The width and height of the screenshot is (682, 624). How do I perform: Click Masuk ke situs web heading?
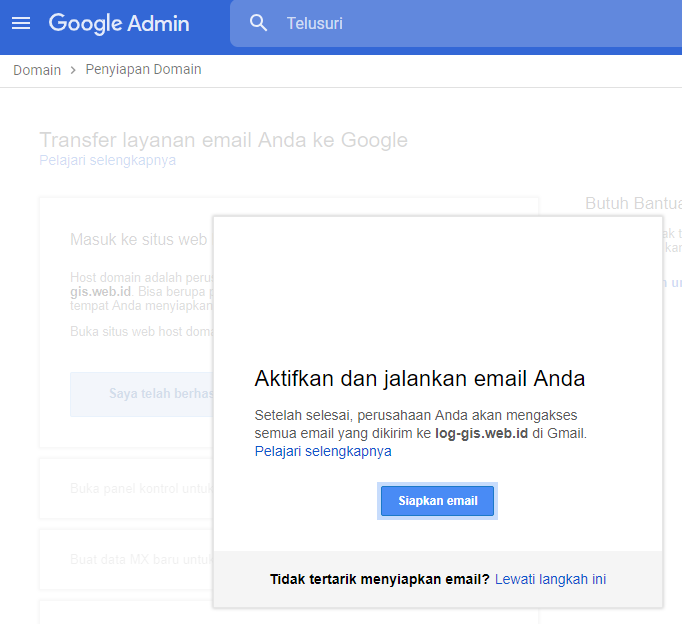point(139,240)
